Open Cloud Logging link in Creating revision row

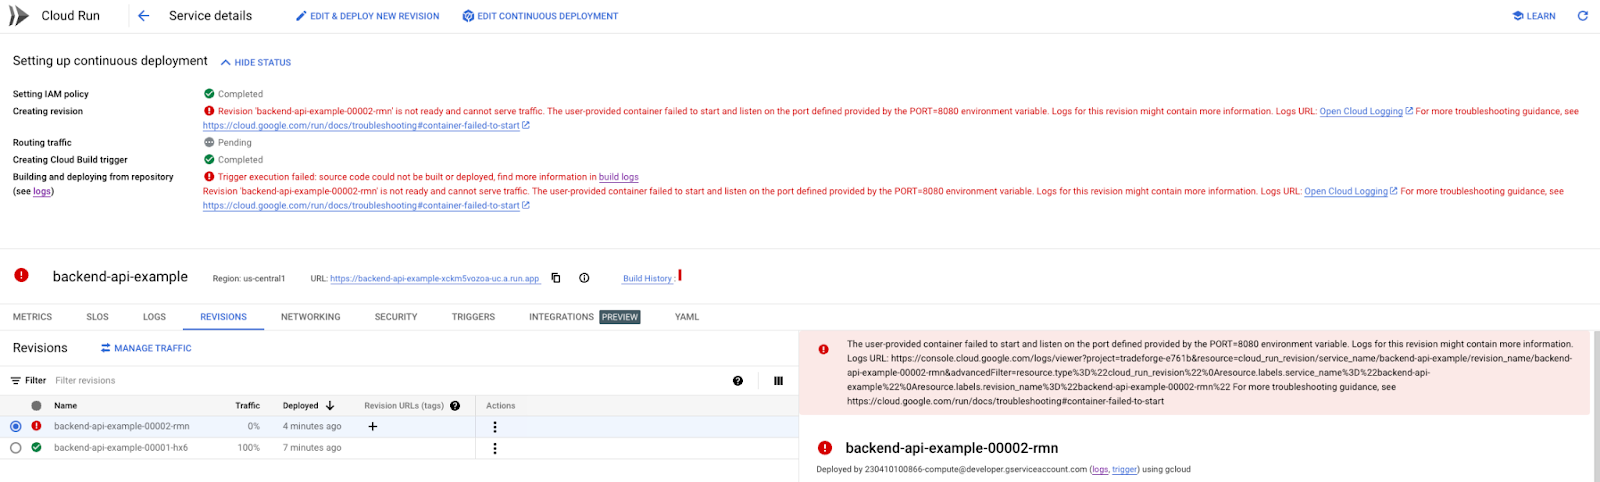[x=1366, y=111]
